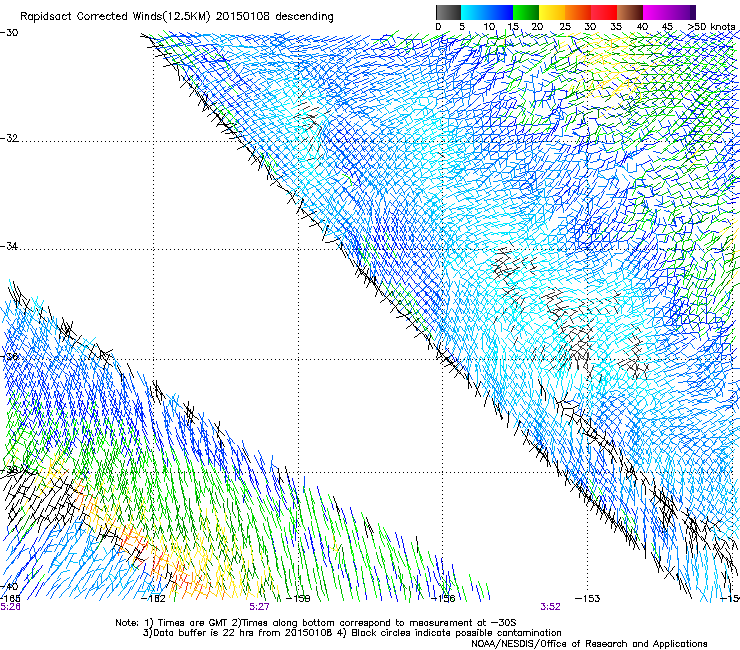Click the red 30-35 knots legend color

(604, 12)
